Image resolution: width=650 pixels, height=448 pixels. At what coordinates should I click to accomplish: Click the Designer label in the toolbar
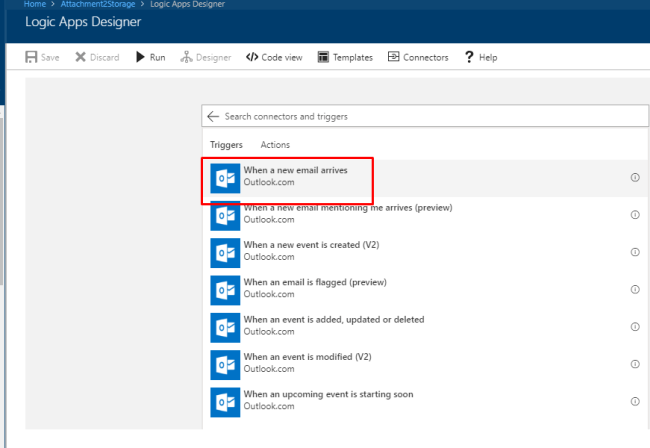click(x=213, y=58)
